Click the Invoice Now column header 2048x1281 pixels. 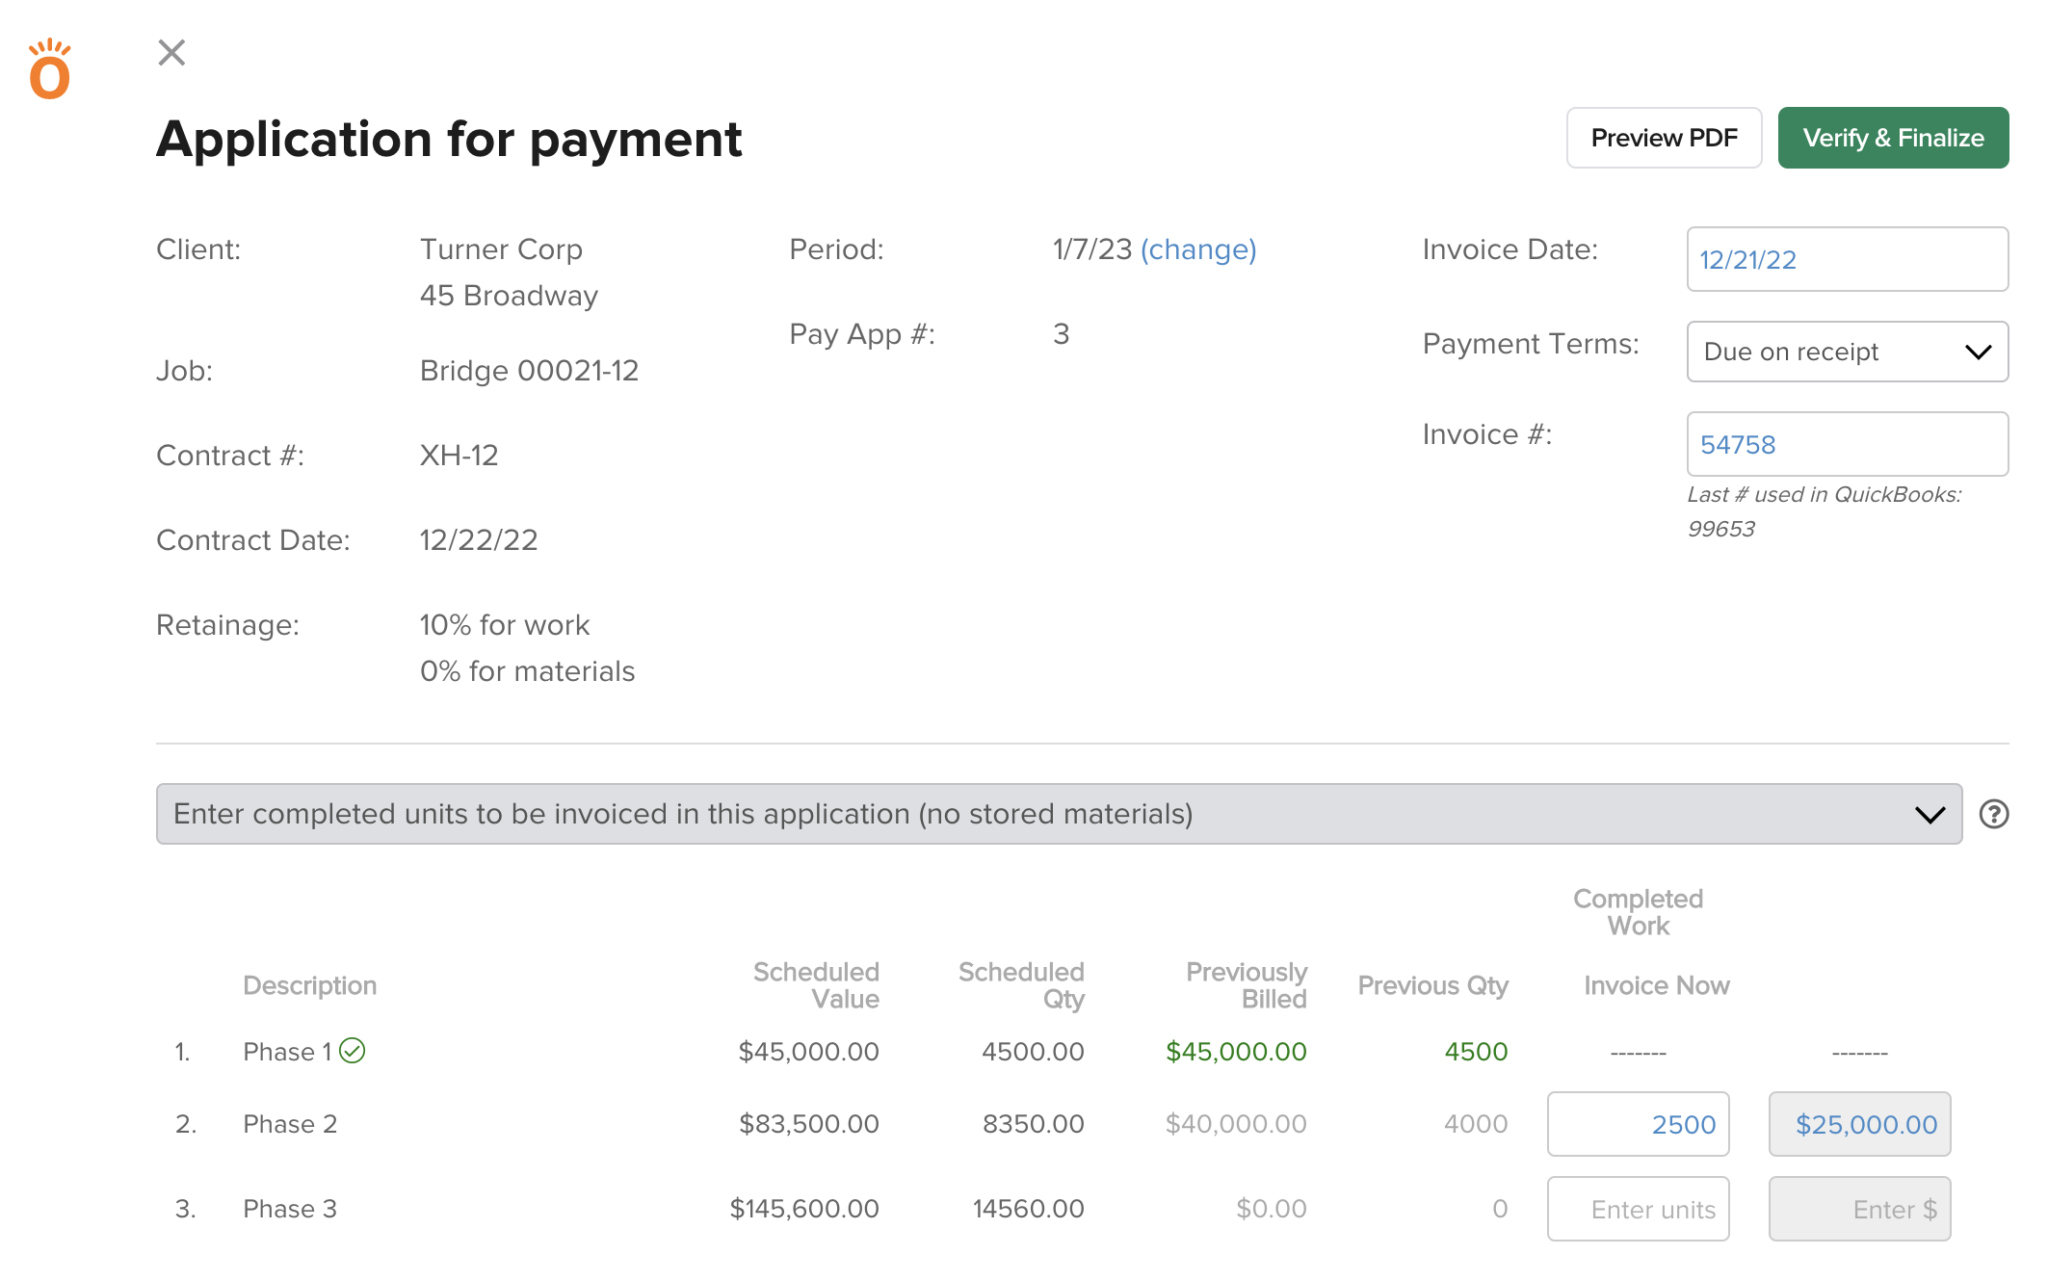pyautogui.click(x=1656, y=985)
